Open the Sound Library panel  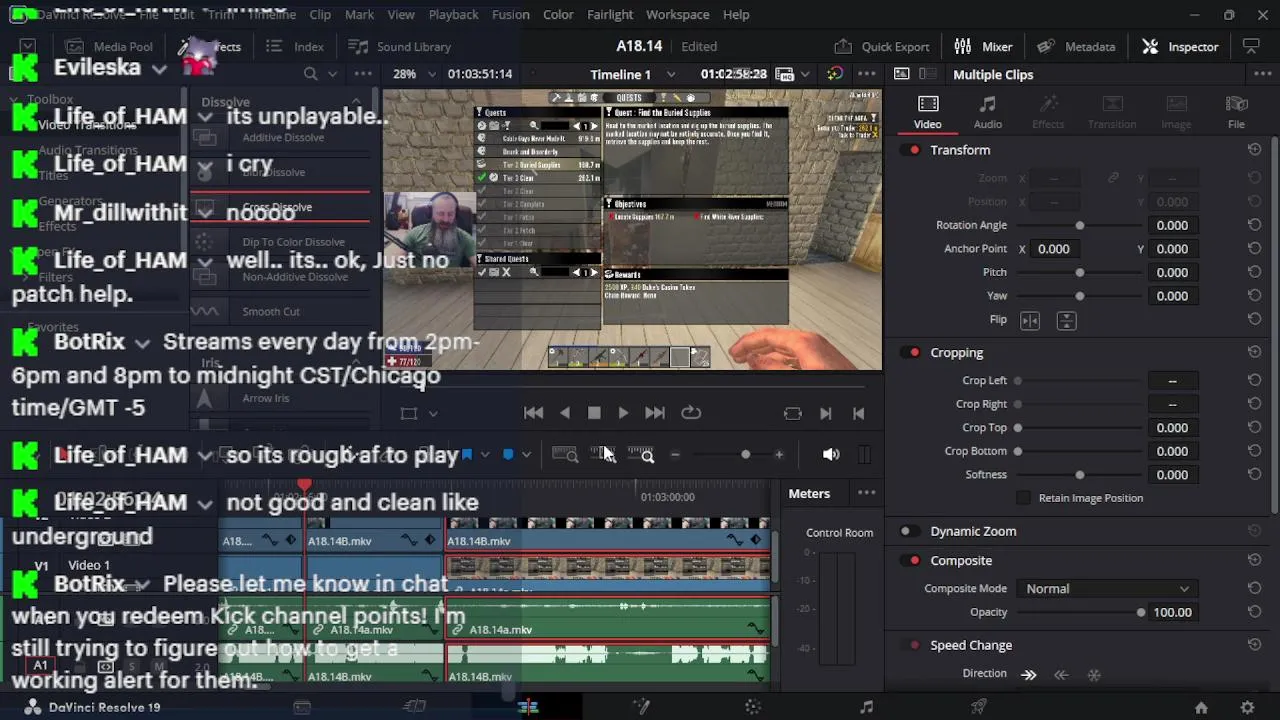(x=399, y=46)
